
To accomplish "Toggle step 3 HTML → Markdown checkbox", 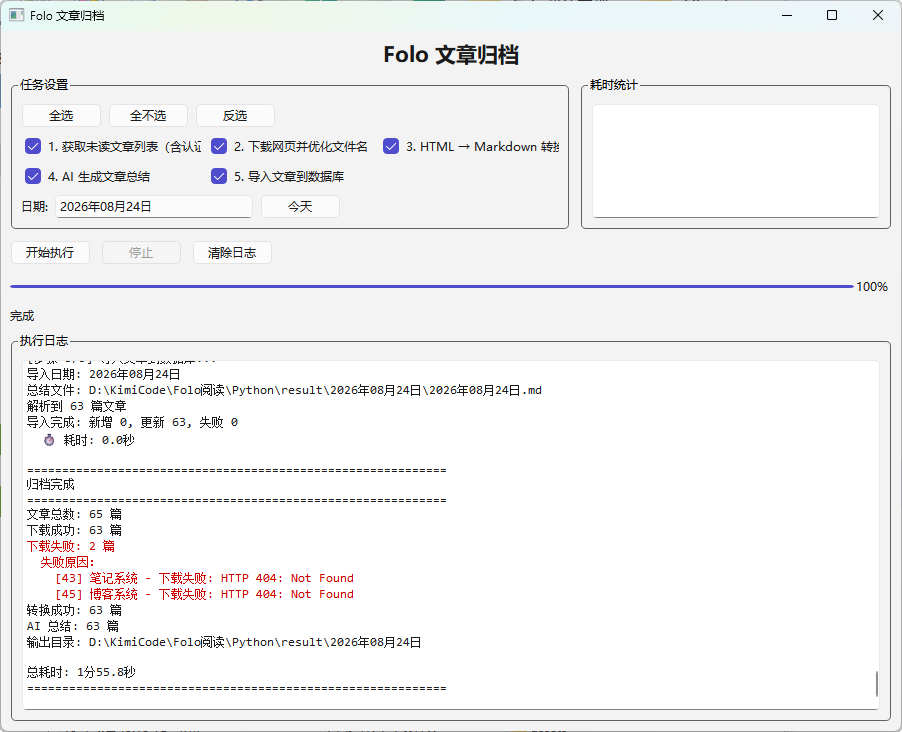I will click(391, 146).
